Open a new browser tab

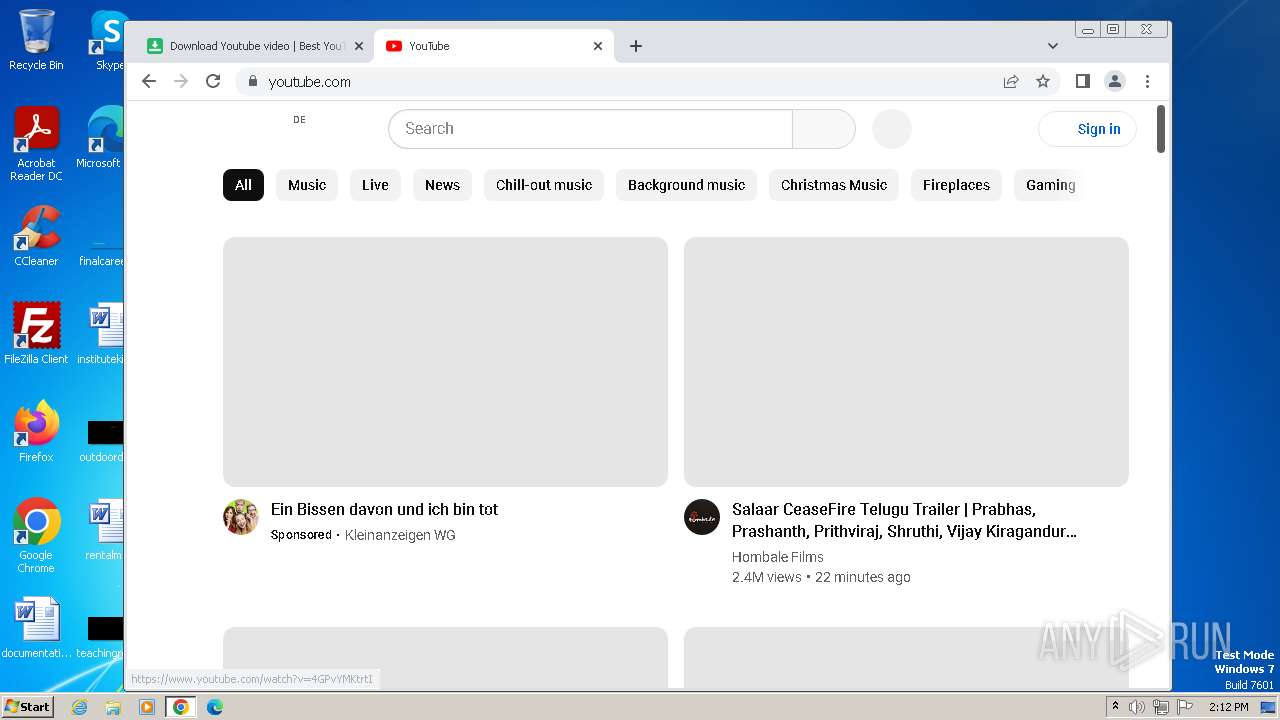pos(636,46)
